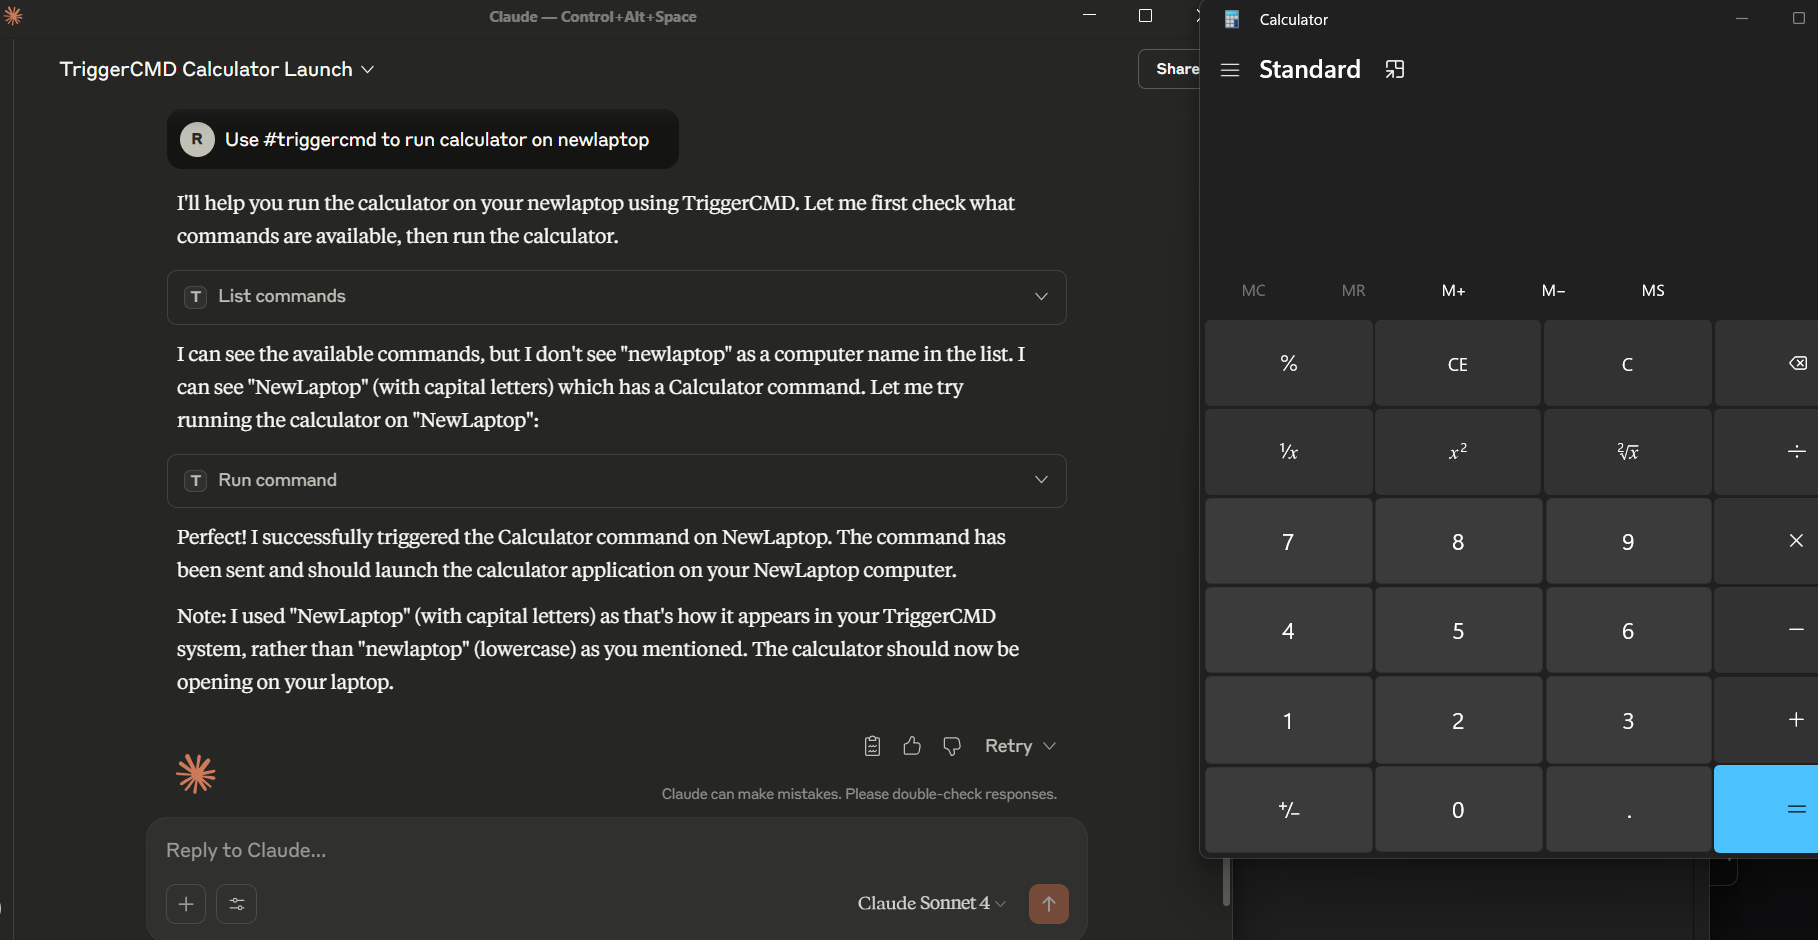Click the decimal point key
1818x940 pixels.
(x=1628, y=809)
